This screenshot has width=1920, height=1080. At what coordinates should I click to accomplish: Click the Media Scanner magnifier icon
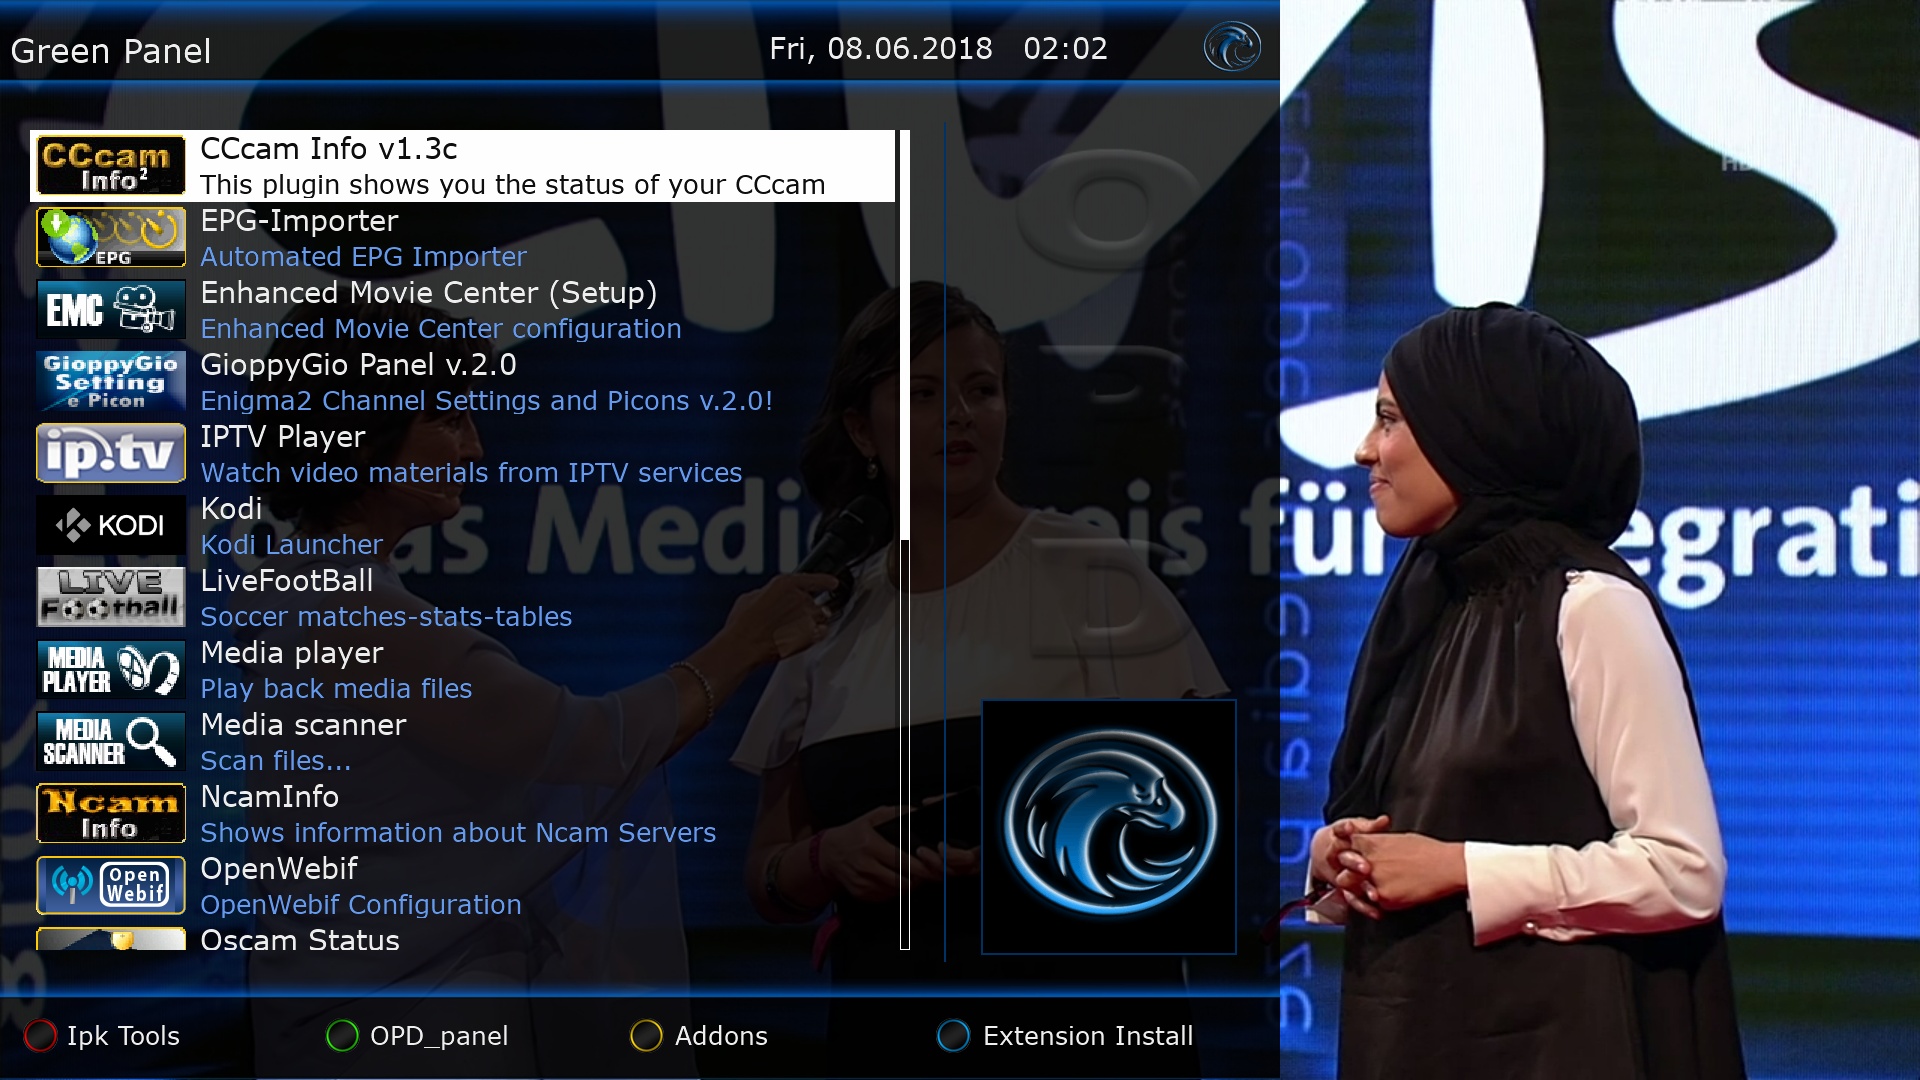tap(111, 741)
